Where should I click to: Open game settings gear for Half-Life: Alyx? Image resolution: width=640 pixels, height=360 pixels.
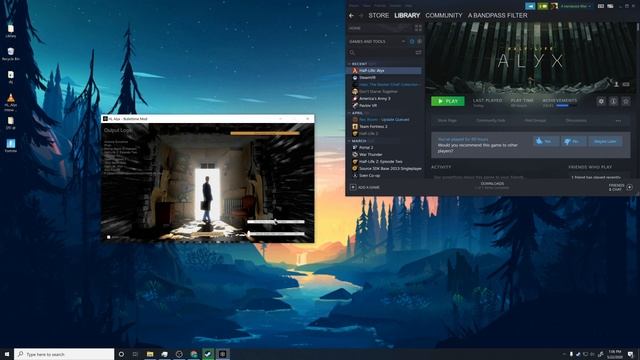point(601,101)
